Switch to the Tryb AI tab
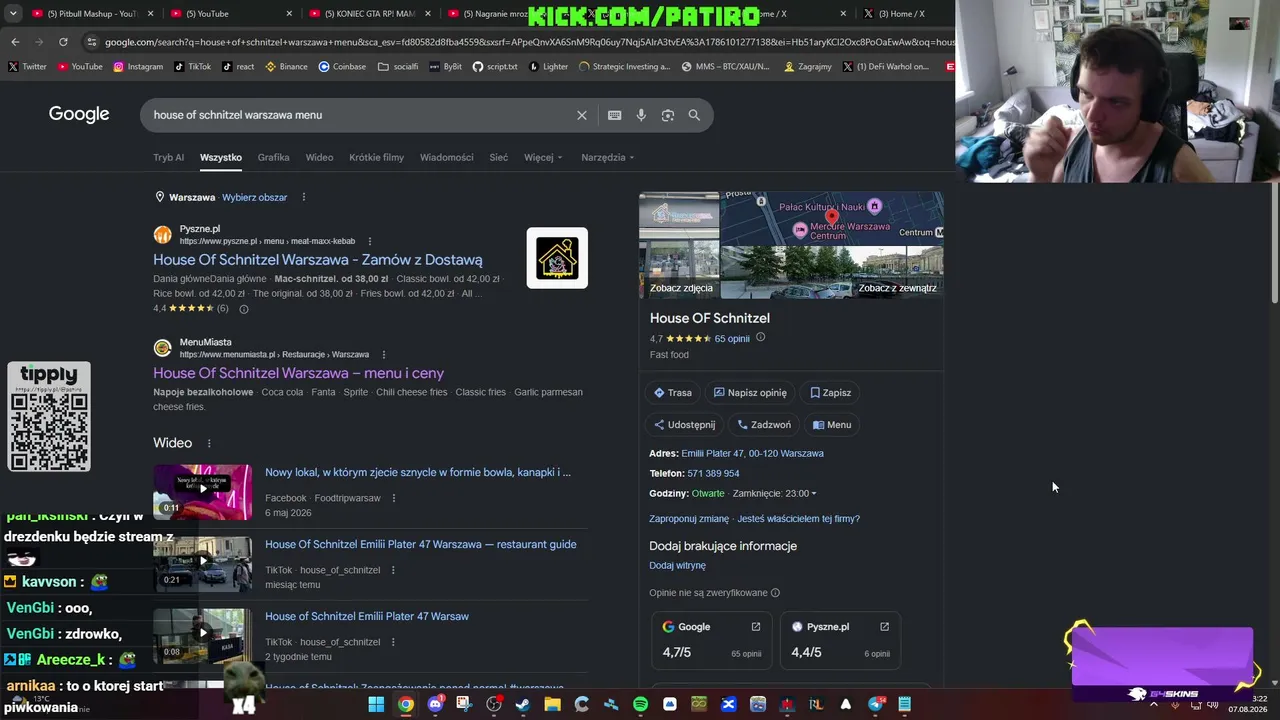The width and height of the screenshot is (1280, 720). click(x=168, y=157)
